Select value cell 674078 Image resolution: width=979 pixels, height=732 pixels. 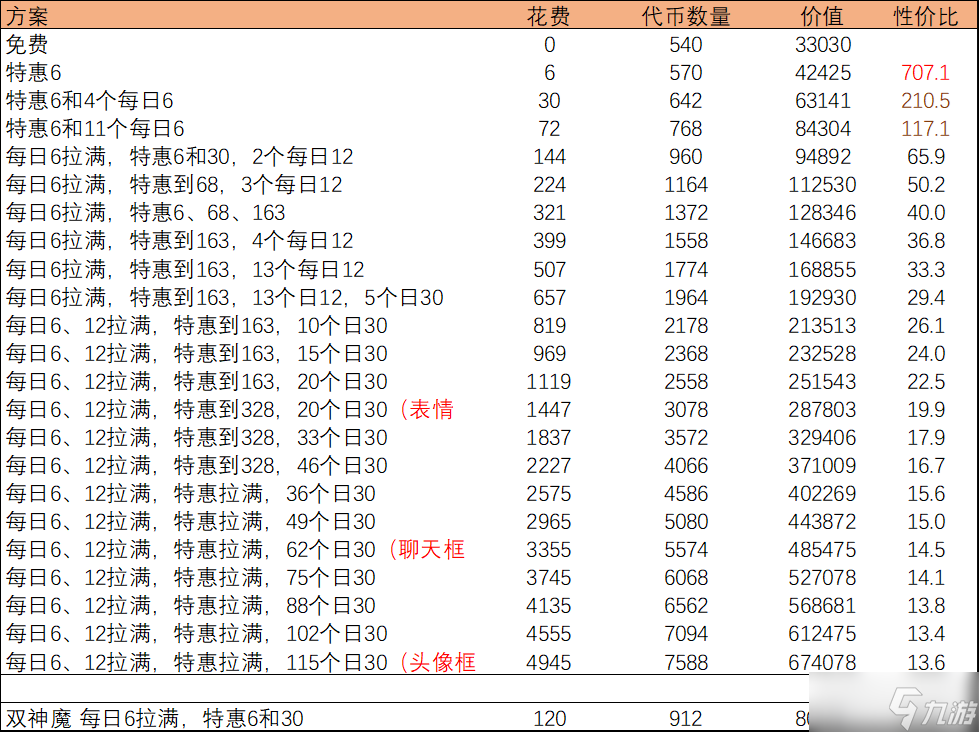(x=822, y=662)
